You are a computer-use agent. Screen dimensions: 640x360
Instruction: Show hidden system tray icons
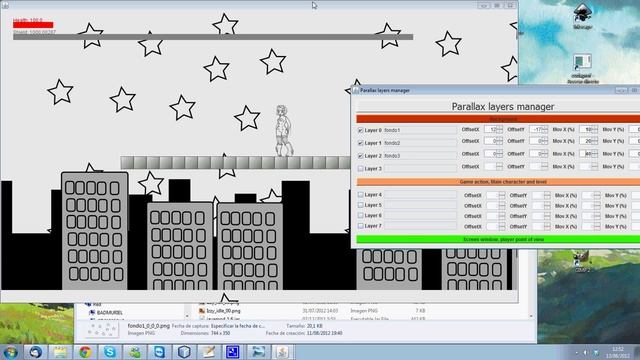point(577,352)
